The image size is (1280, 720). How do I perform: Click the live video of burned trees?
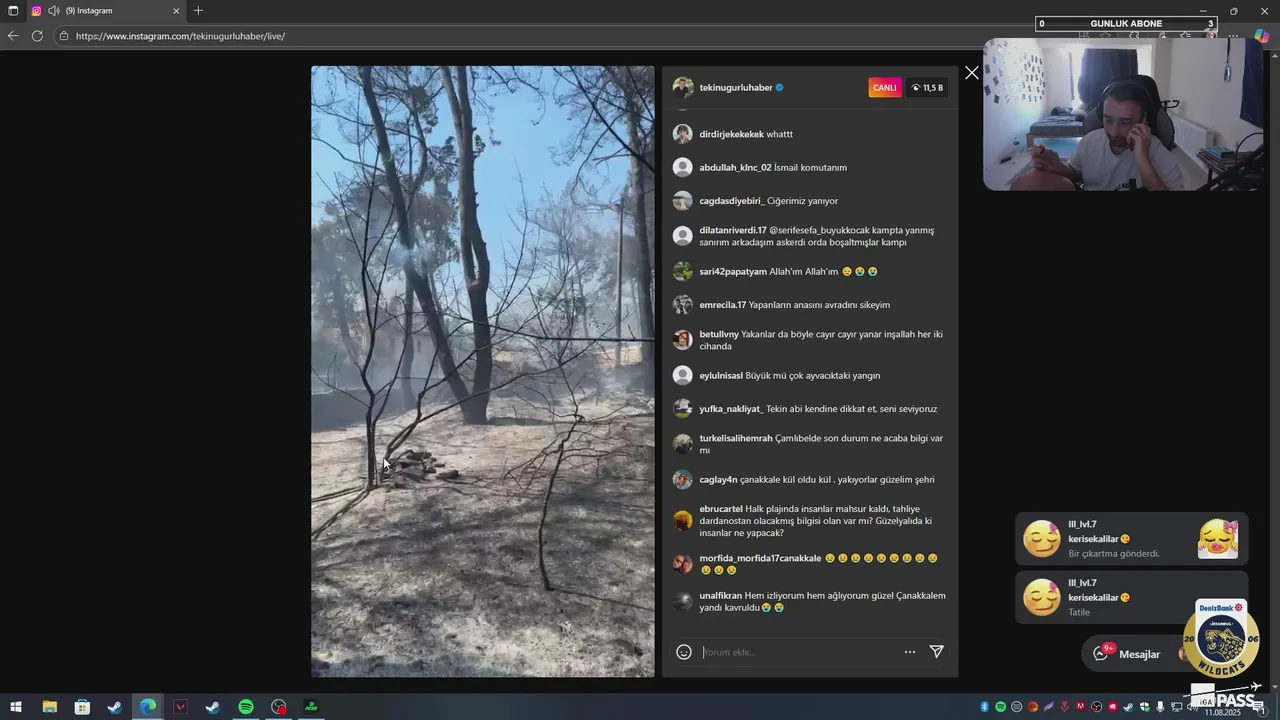coord(483,372)
